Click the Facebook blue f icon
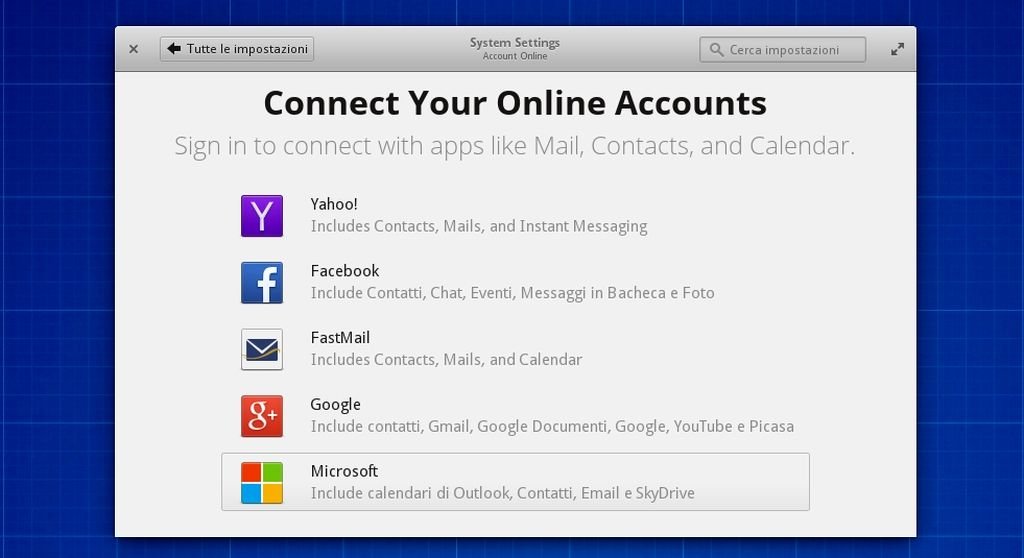The height and width of the screenshot is (558, 1024). 262,283
